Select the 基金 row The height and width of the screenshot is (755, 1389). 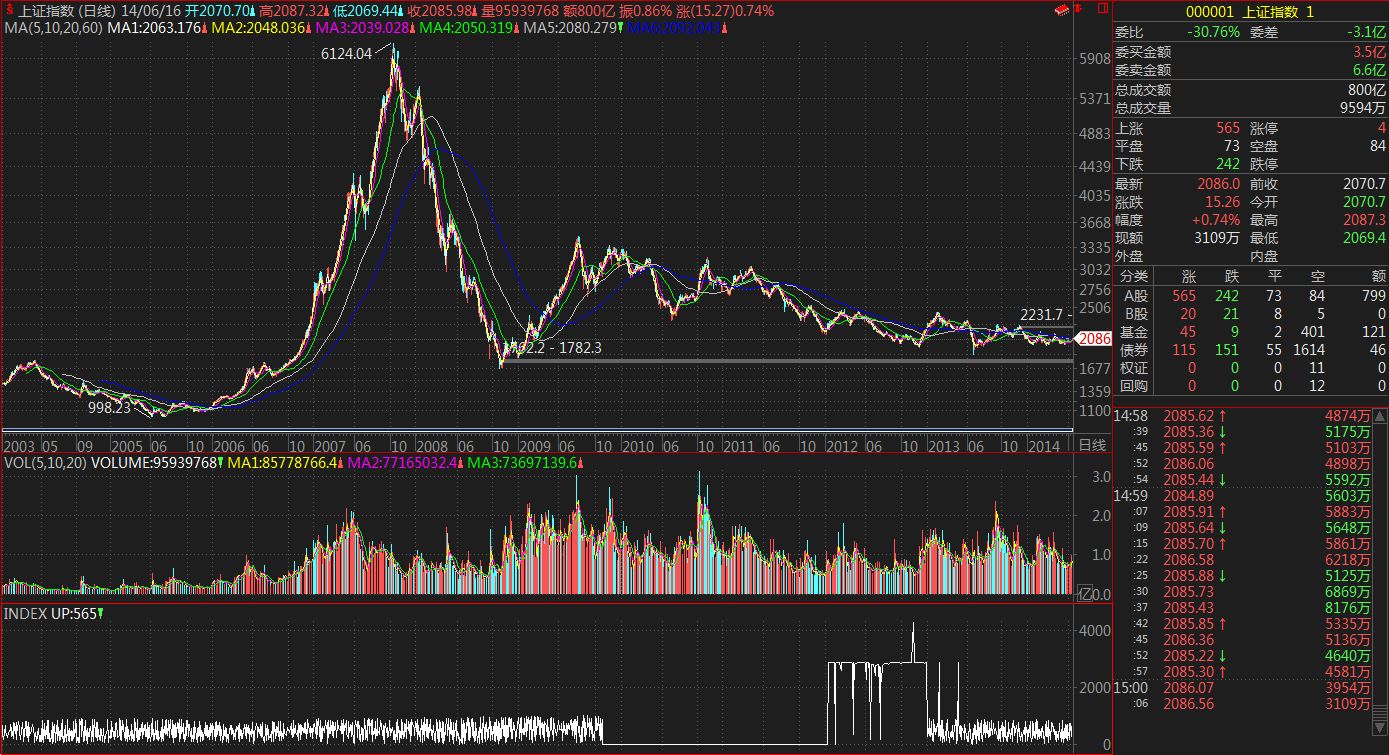(x=1251, y=332)
